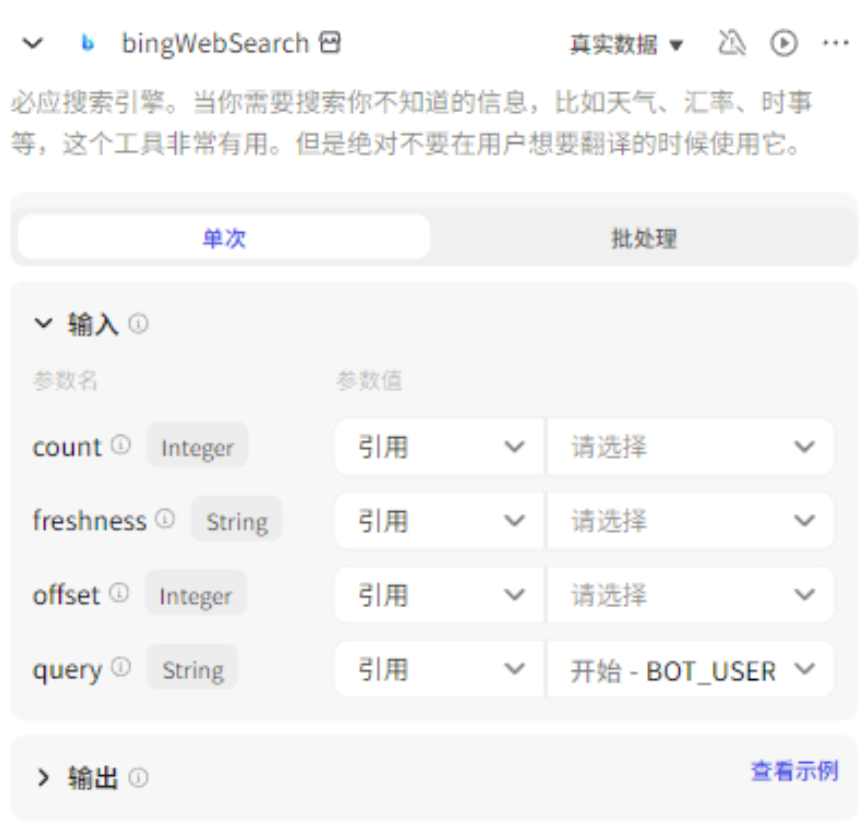Click the muted alert icon in header
The width and height of the screenshot is (862, 828).
click(x=732, y=43)
